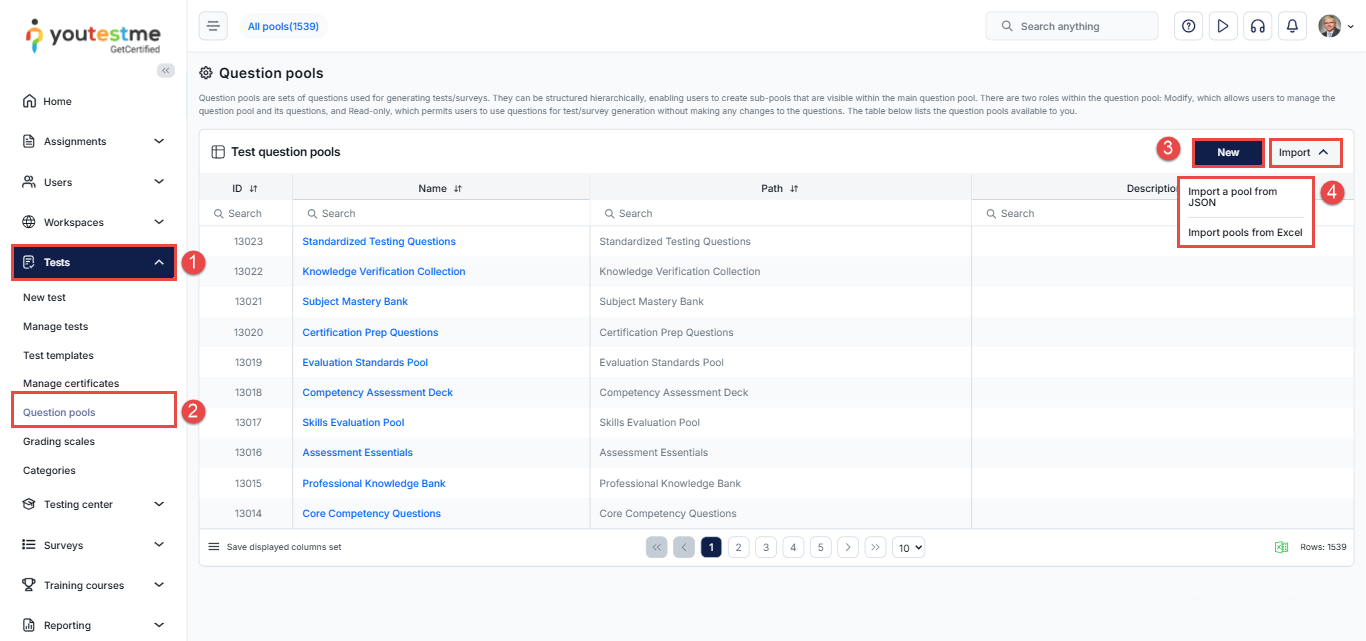Click the hamburger menu icon in top bar
1366x641 pixels.
click(x=213, y=26)
